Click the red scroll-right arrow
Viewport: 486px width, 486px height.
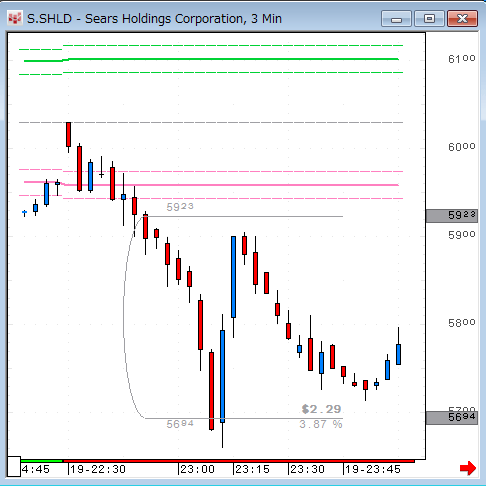click(x=468, y=468)
